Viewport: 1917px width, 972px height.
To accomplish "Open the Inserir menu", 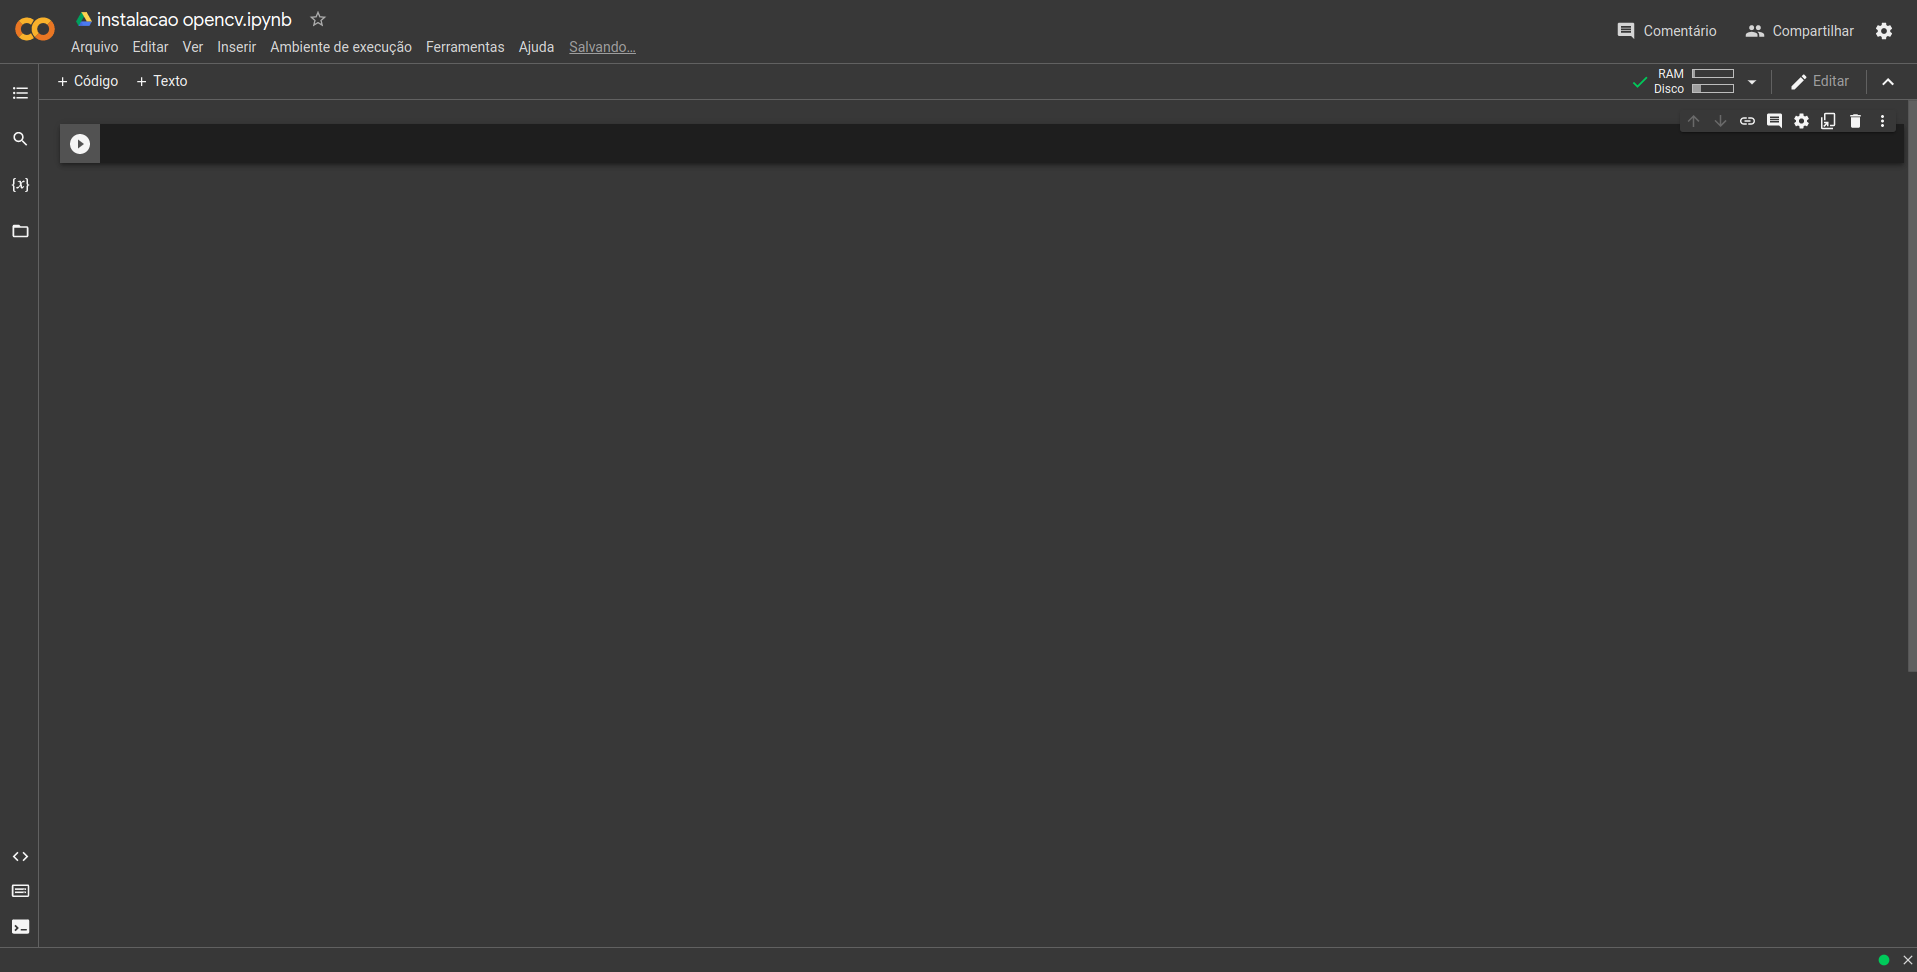I will [x=237, y=47].
